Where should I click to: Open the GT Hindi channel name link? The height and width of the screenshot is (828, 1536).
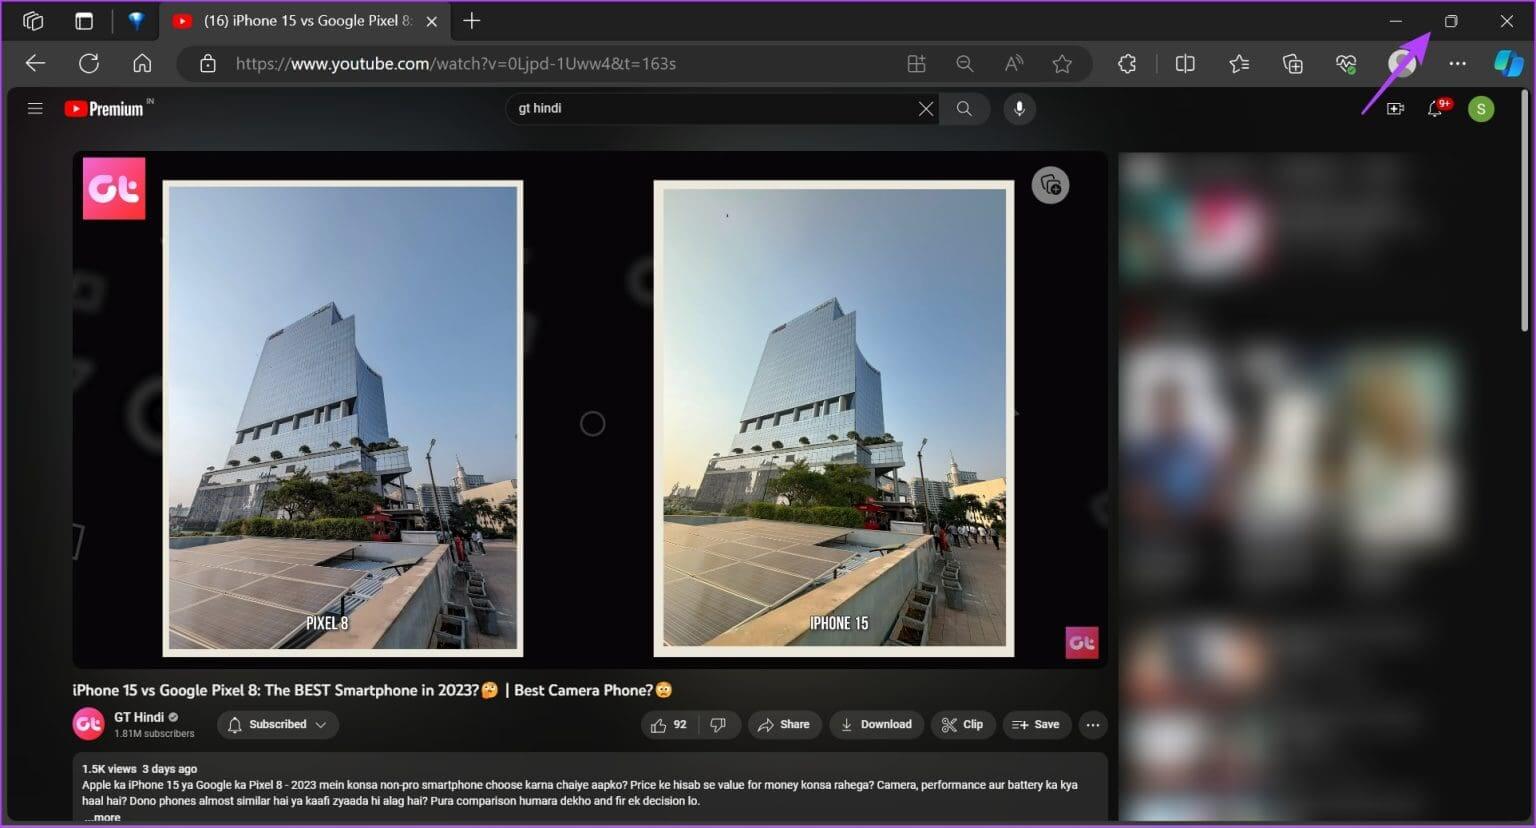pos(139,717)
